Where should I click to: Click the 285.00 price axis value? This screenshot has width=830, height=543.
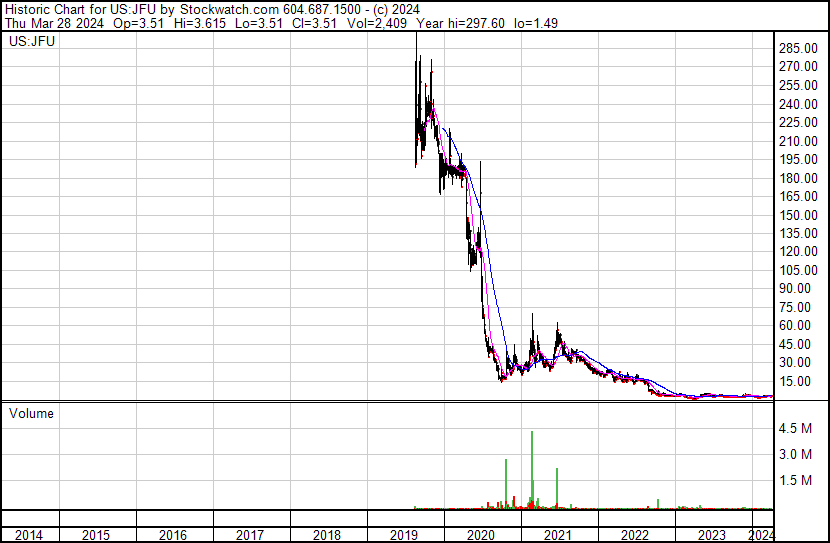pyautogui.click(x=798, y=48)
